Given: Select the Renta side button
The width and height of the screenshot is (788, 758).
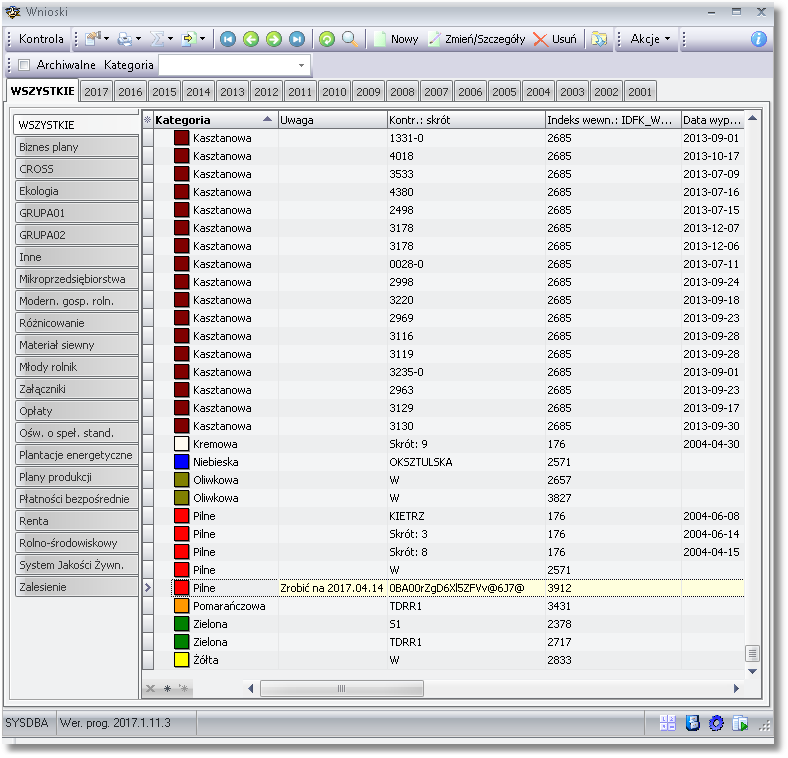Looking at the screenshot, I should pyautogui.click(x=77, y=521).
